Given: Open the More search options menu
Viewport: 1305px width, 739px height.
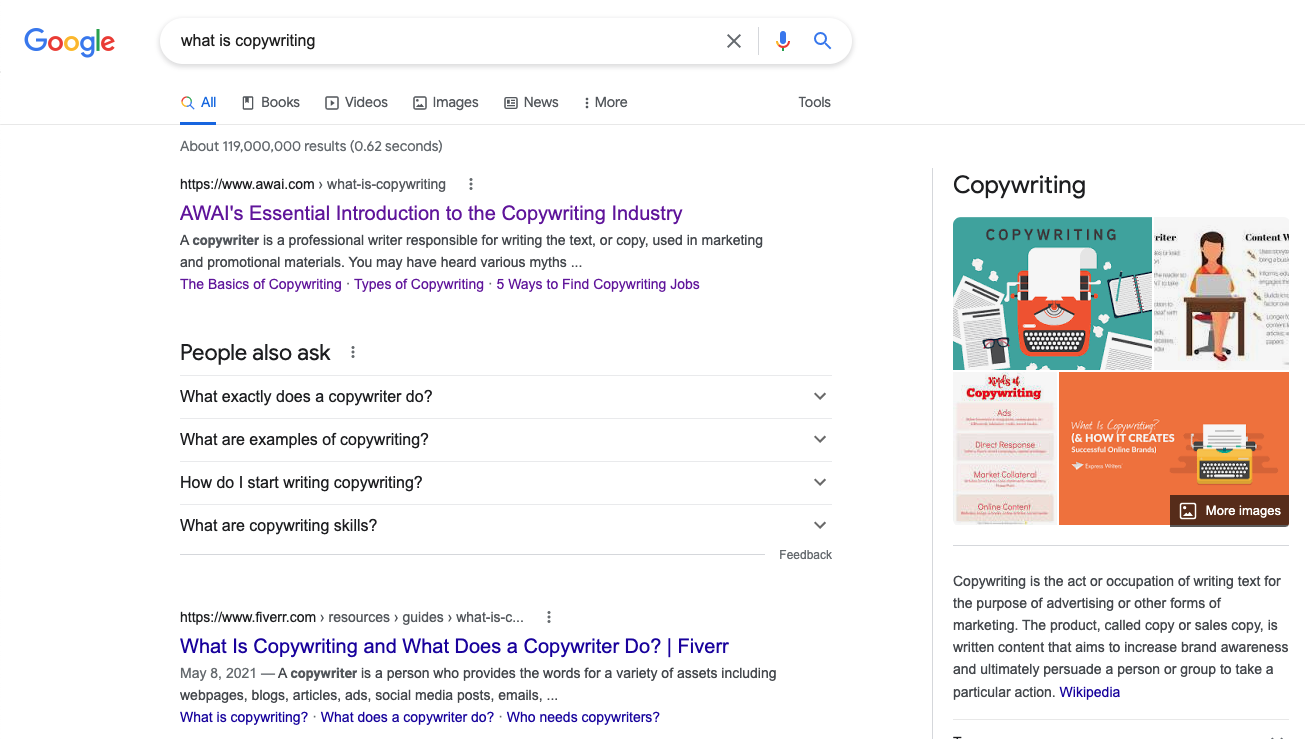Looking at the screenshot, I should tap(605, 101).
